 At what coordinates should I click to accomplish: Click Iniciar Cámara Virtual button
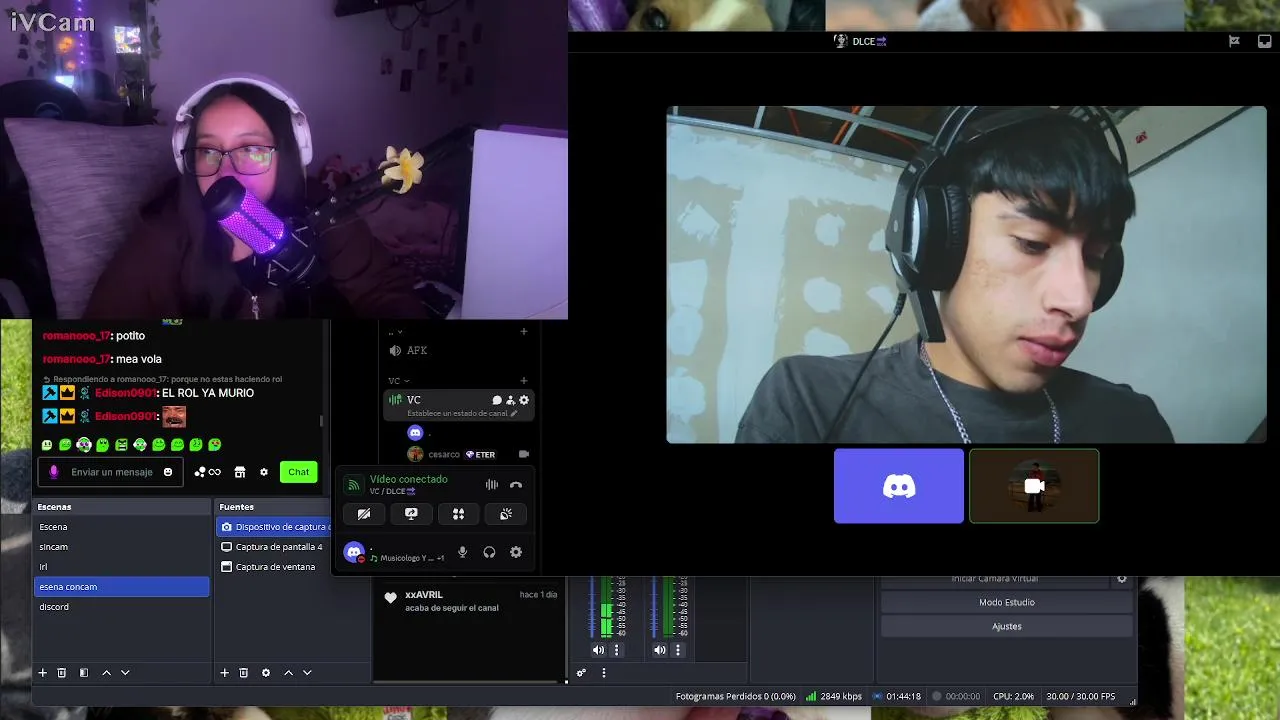pyautogui.click(x=994, y=579)
